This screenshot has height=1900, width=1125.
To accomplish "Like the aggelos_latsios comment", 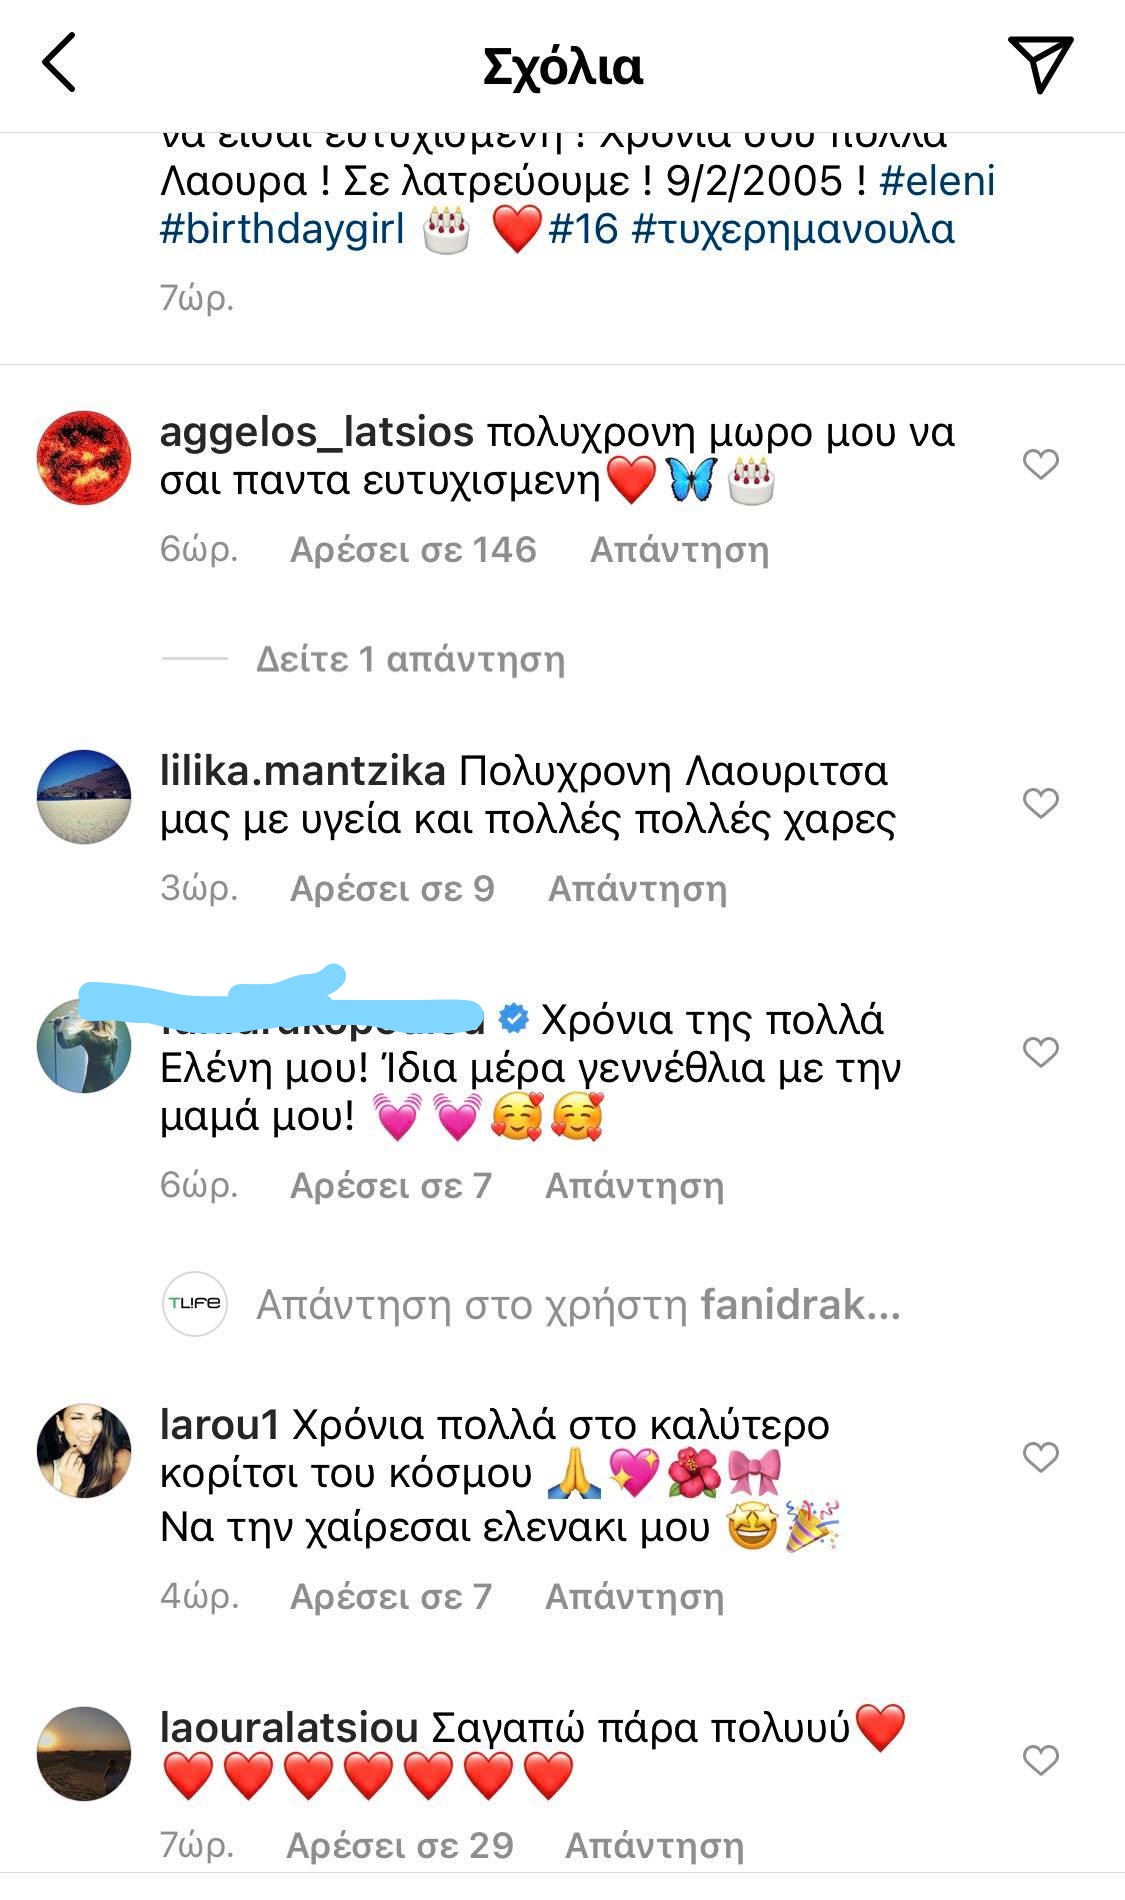I will tap(1040, 464).
